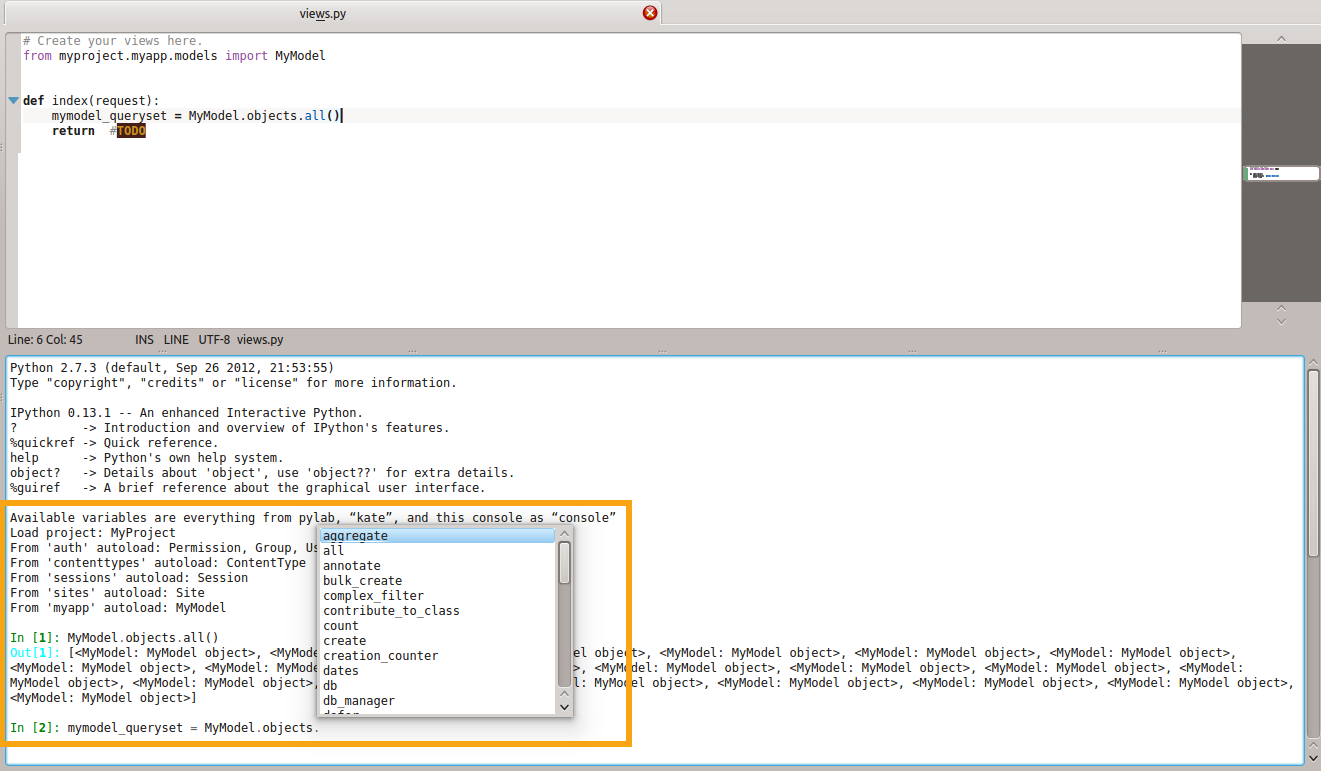Screen dimensions: 1321x771
Task: Click the up arrow just below the minimap
Action: [x=1281, y=308]
